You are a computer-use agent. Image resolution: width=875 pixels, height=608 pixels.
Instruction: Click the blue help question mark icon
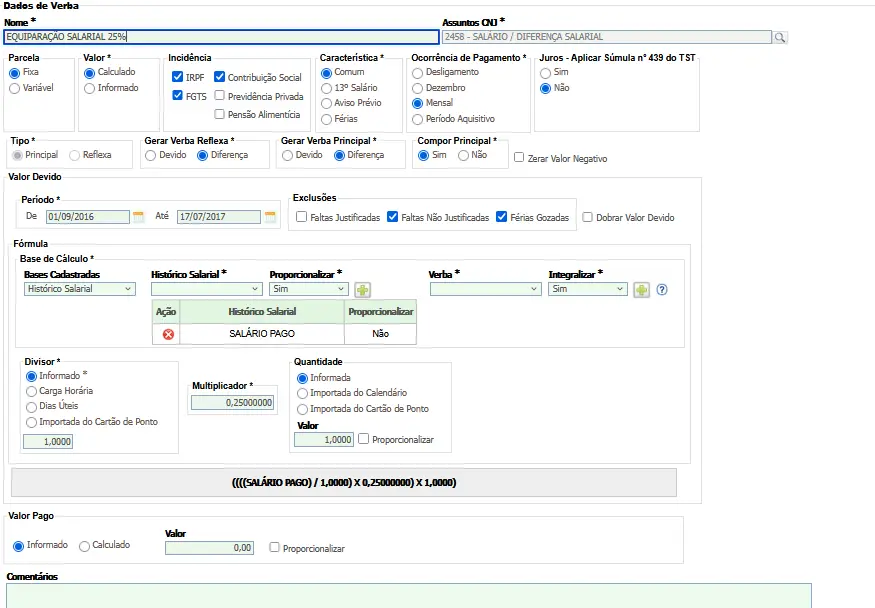661,289
